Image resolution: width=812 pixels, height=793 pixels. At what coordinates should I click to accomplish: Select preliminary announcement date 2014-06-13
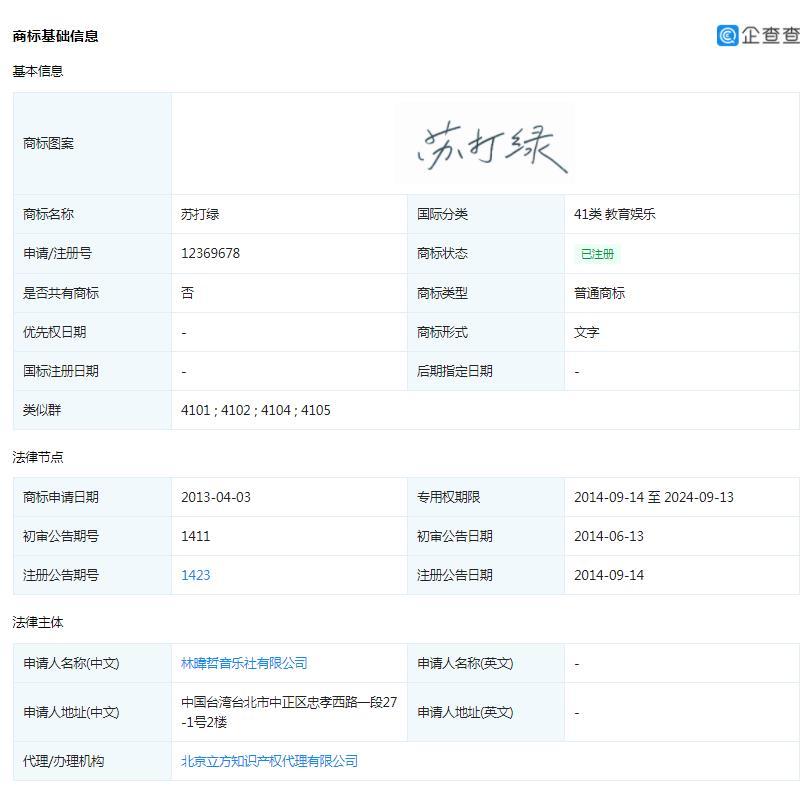(609, 536)
